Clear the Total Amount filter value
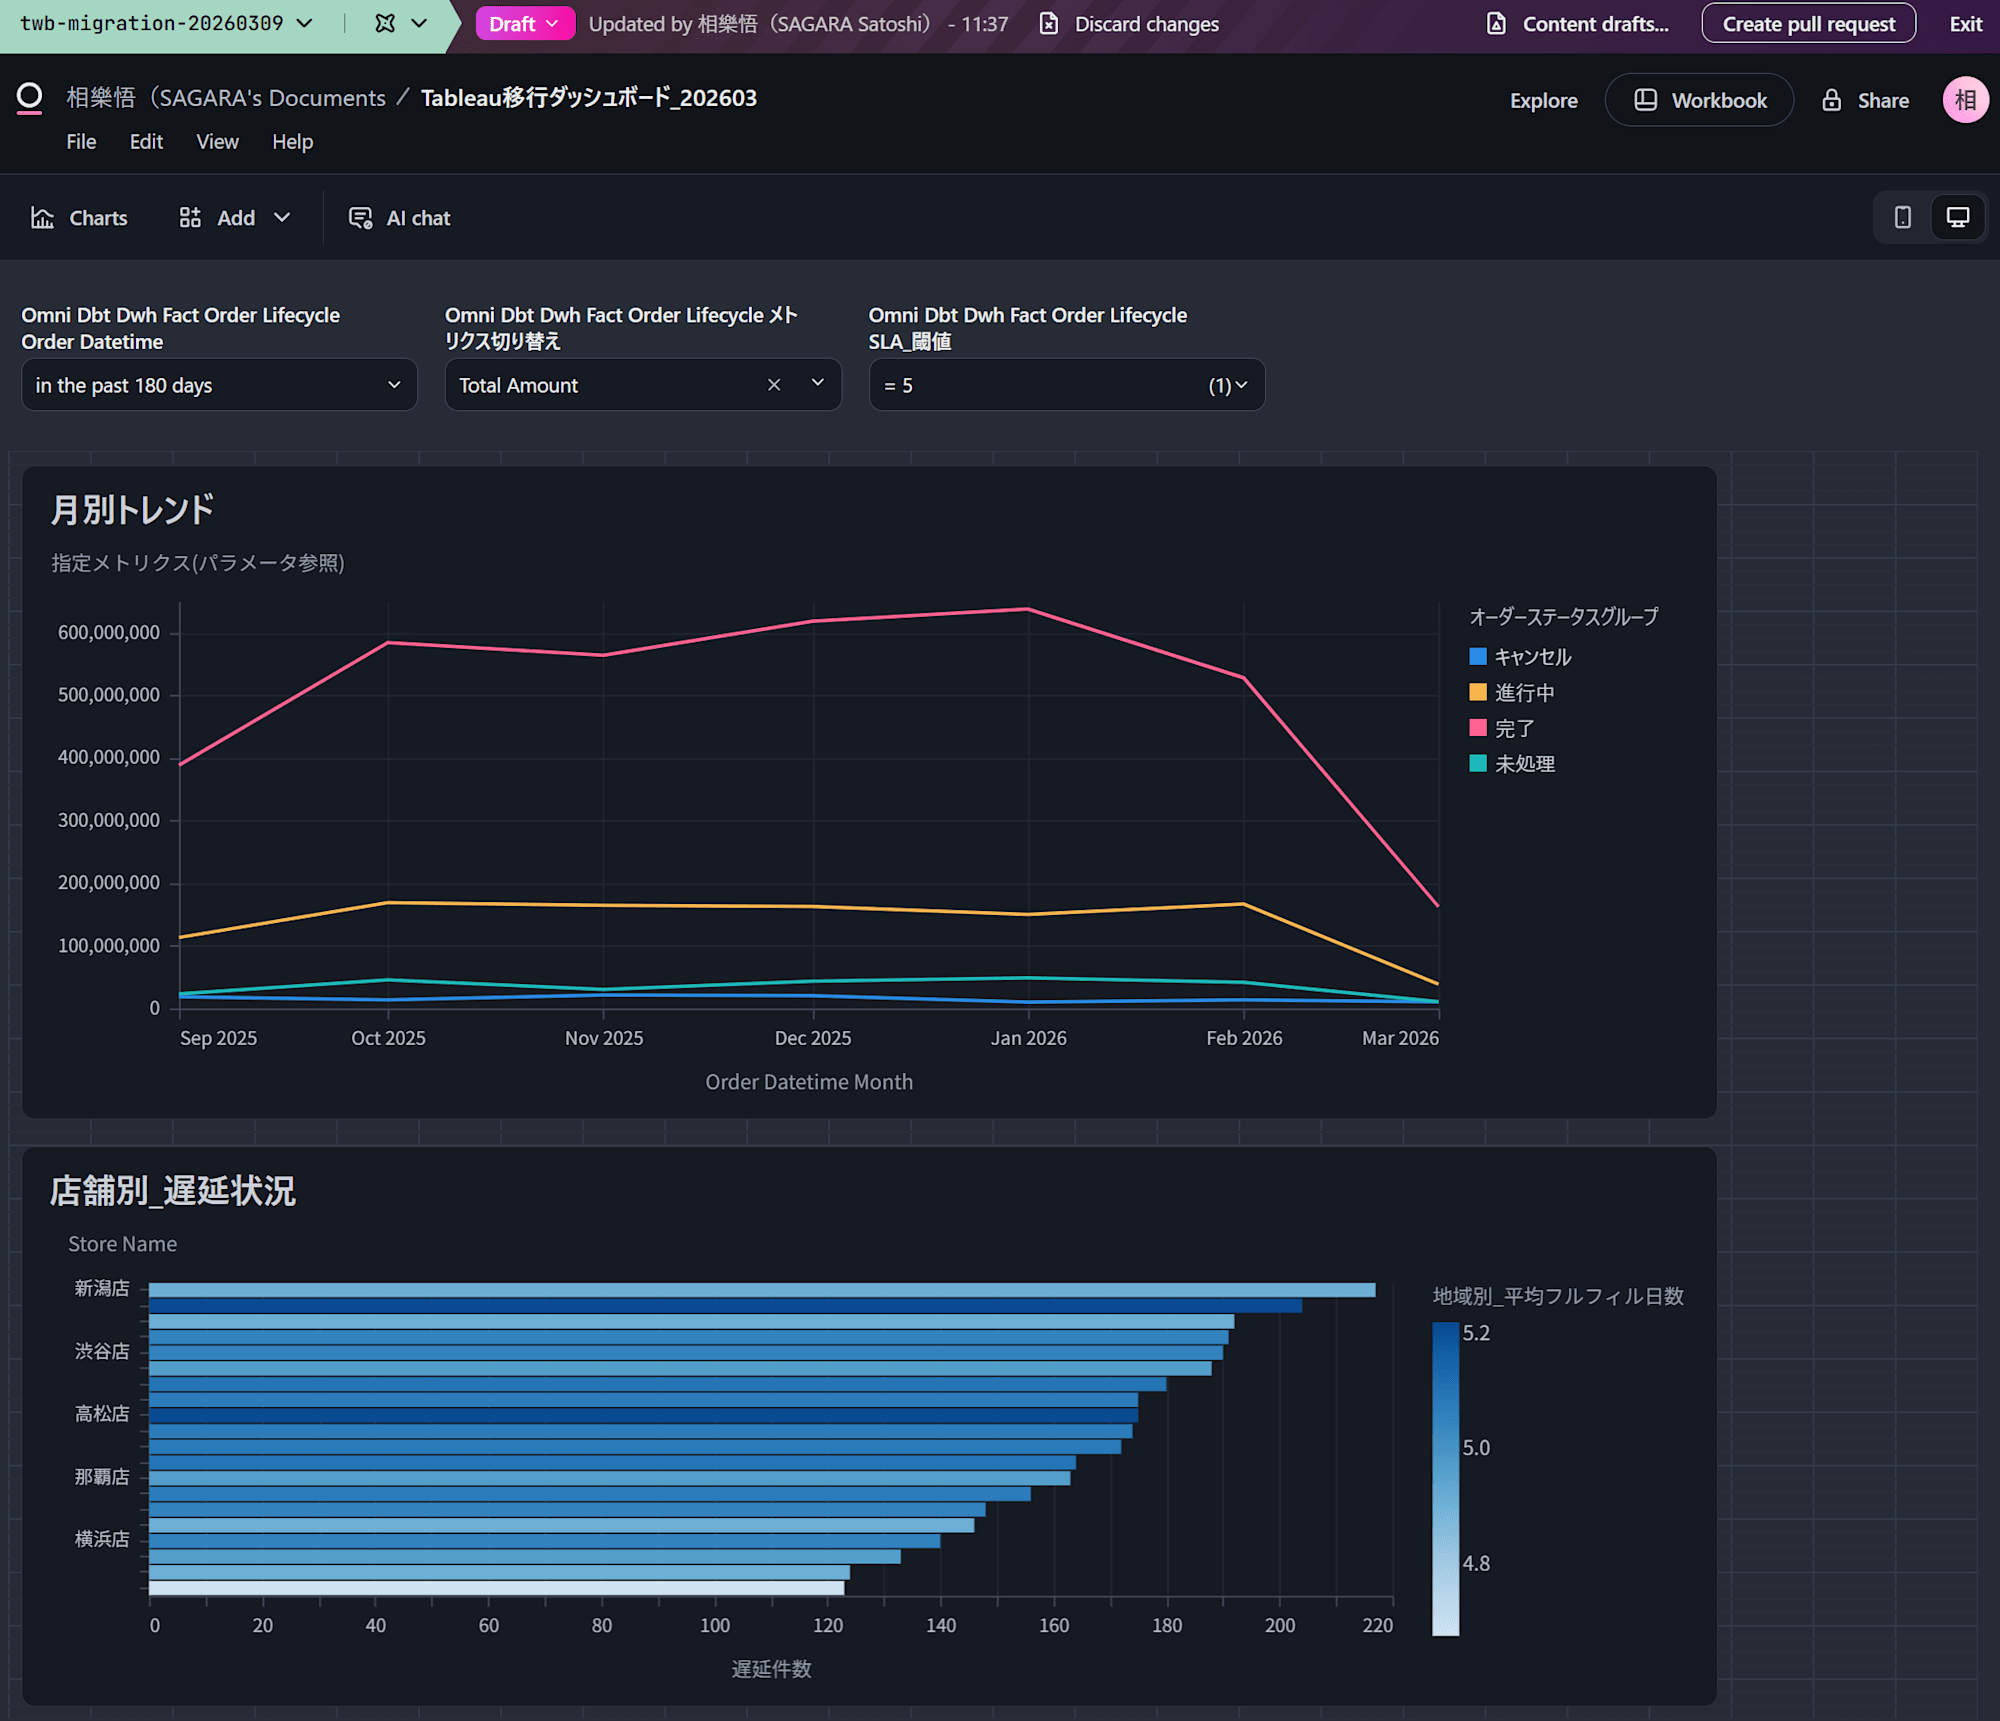Screen dimensions: 2000x1721 [774, 385]
